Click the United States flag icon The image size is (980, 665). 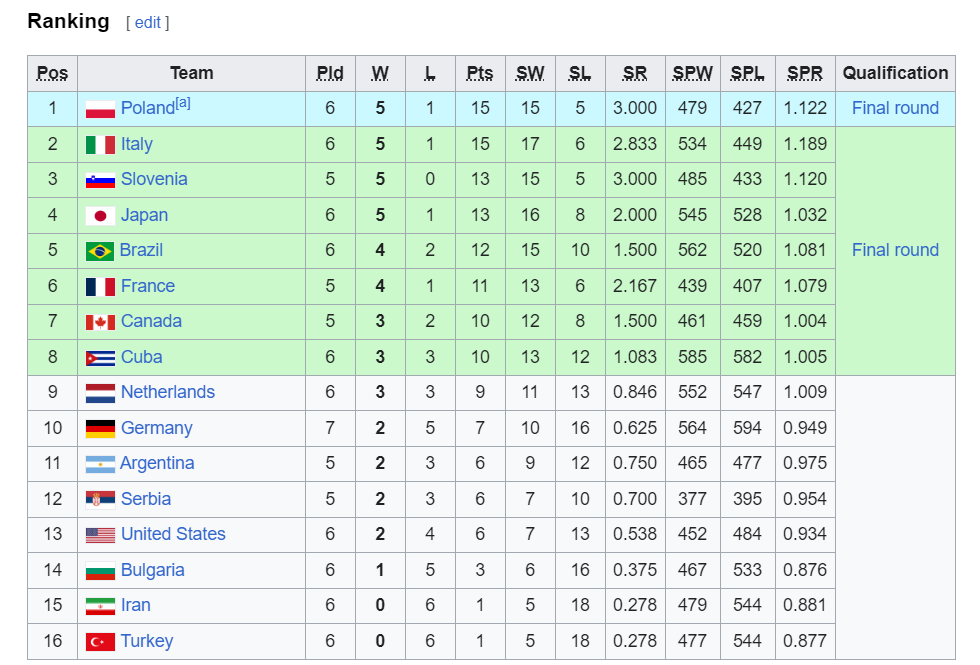tap(100, 535)
